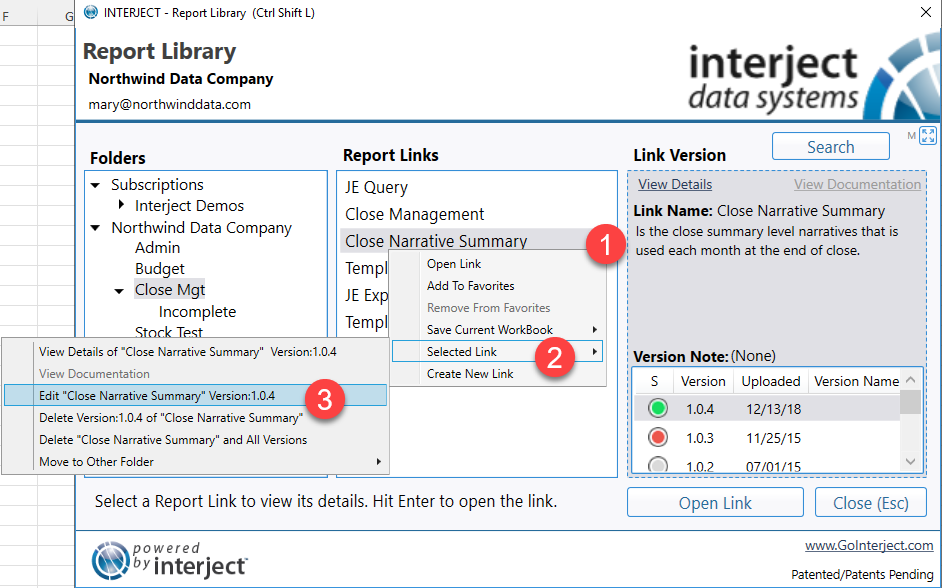Image resolution: width=942 pixels, height=588 pixels.
Task: Select the Northwind Data Company folder
Action: click(x=201, y=228)
